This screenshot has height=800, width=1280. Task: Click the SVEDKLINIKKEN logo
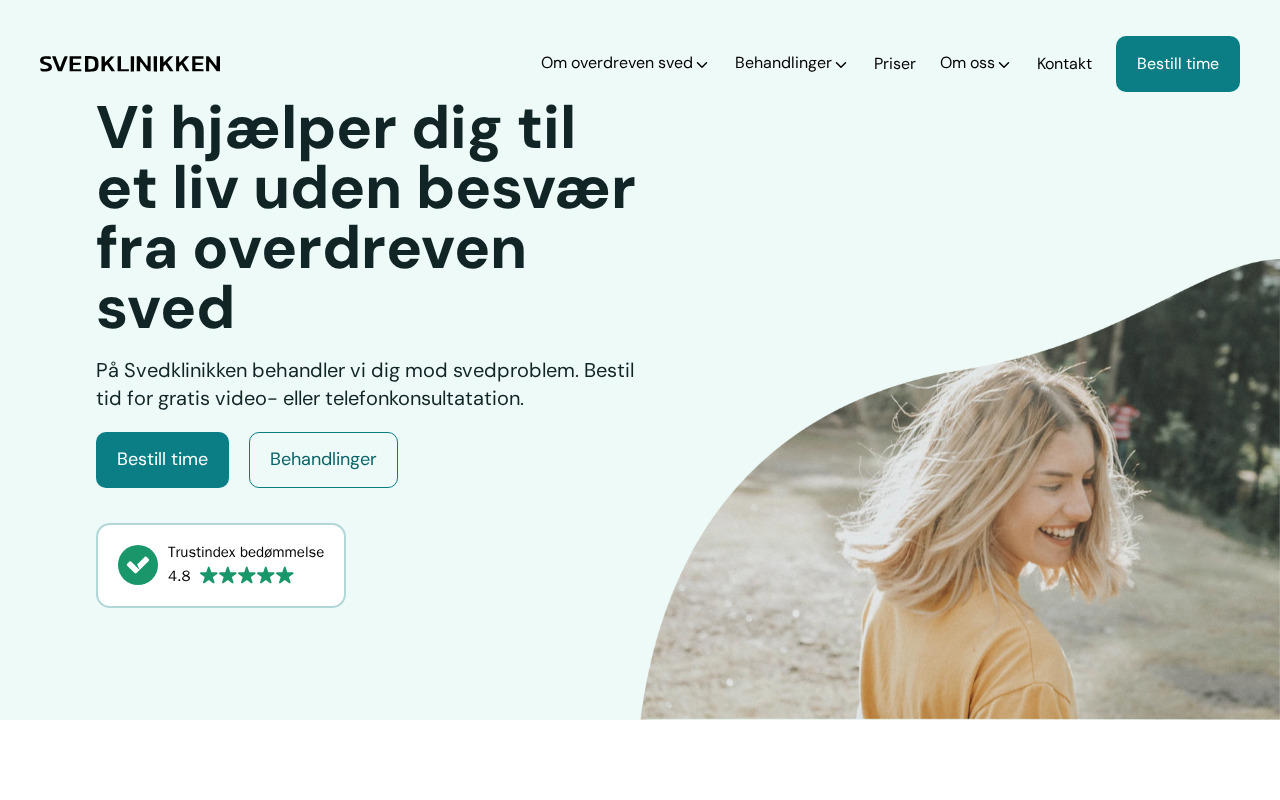[x=130, y=64]
